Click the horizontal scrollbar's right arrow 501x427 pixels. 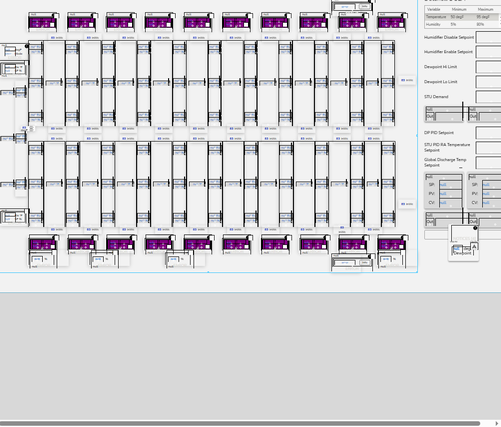(497, 423)
